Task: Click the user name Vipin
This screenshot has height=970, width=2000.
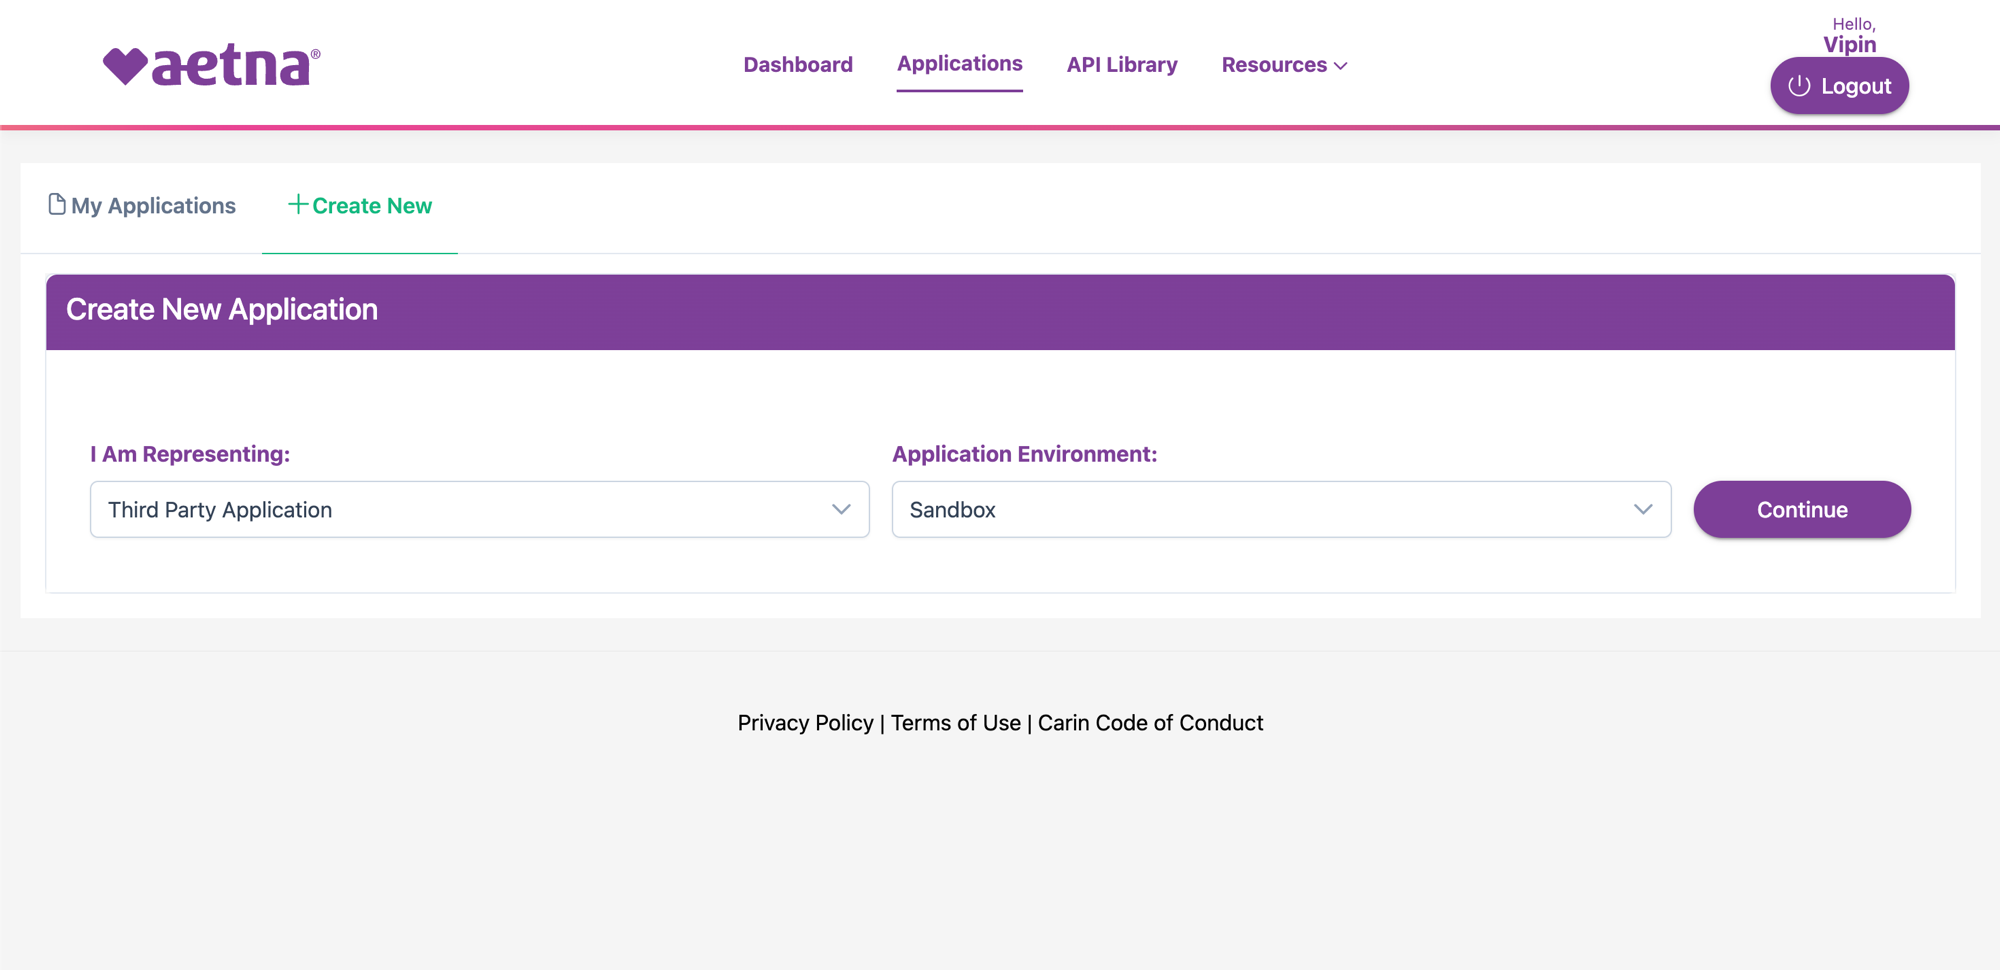Action: [x=1849, y=45]
